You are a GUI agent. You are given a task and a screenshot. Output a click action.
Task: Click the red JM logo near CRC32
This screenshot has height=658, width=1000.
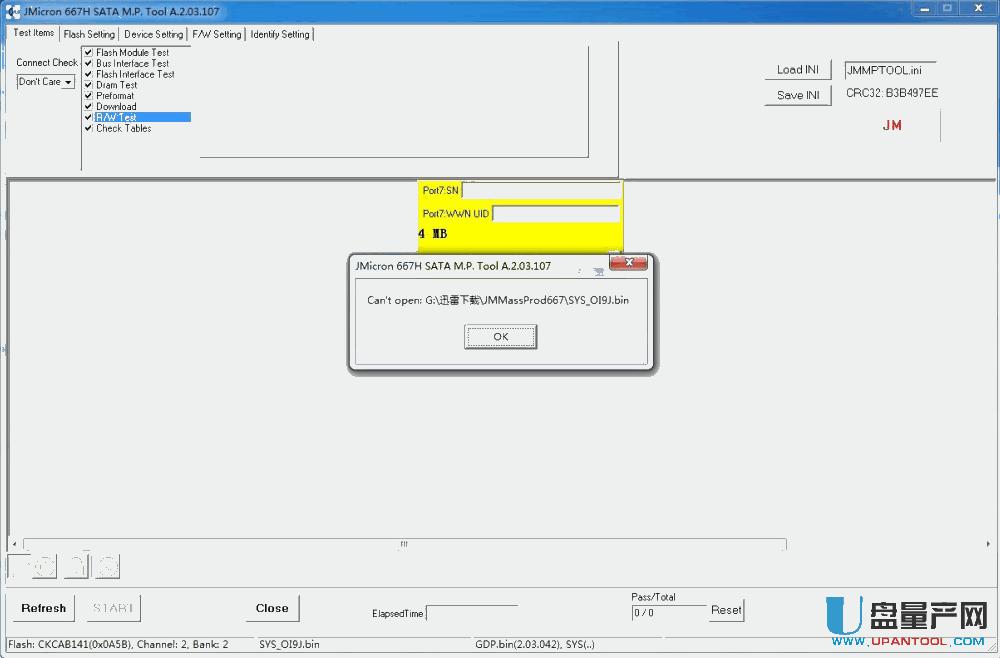click(891, 125)
